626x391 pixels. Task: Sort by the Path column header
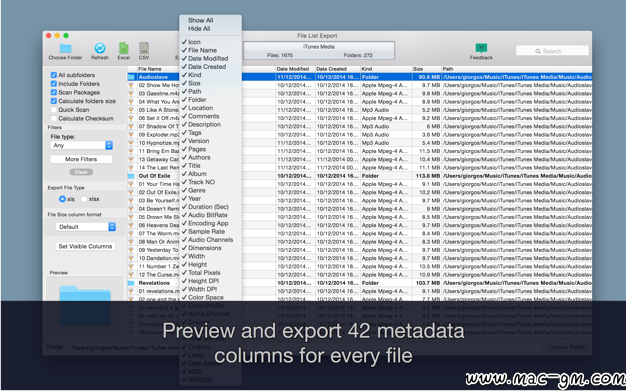(x=517, y=69)
